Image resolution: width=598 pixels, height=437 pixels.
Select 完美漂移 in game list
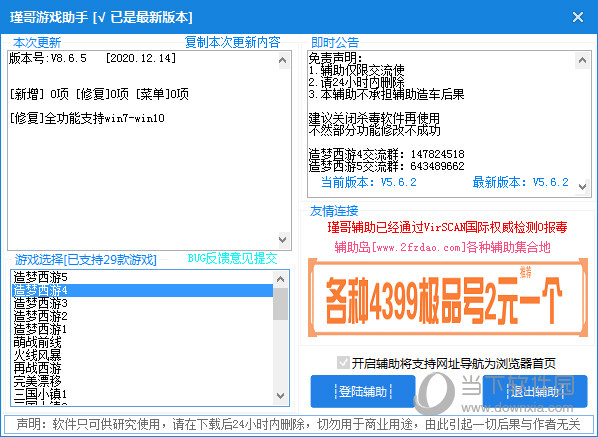click(x=142, y=381)
